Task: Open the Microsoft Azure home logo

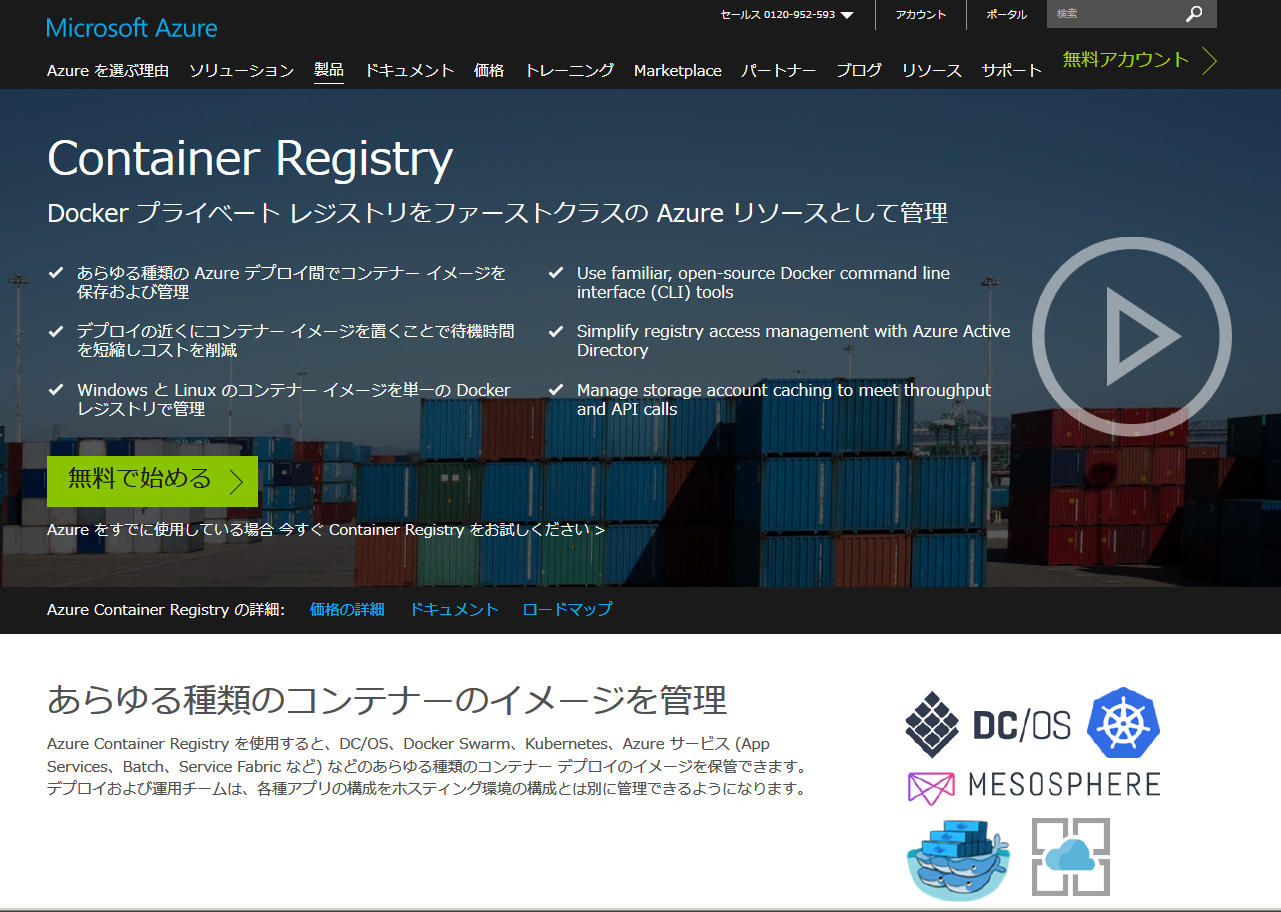Action: tap(132, 27)
